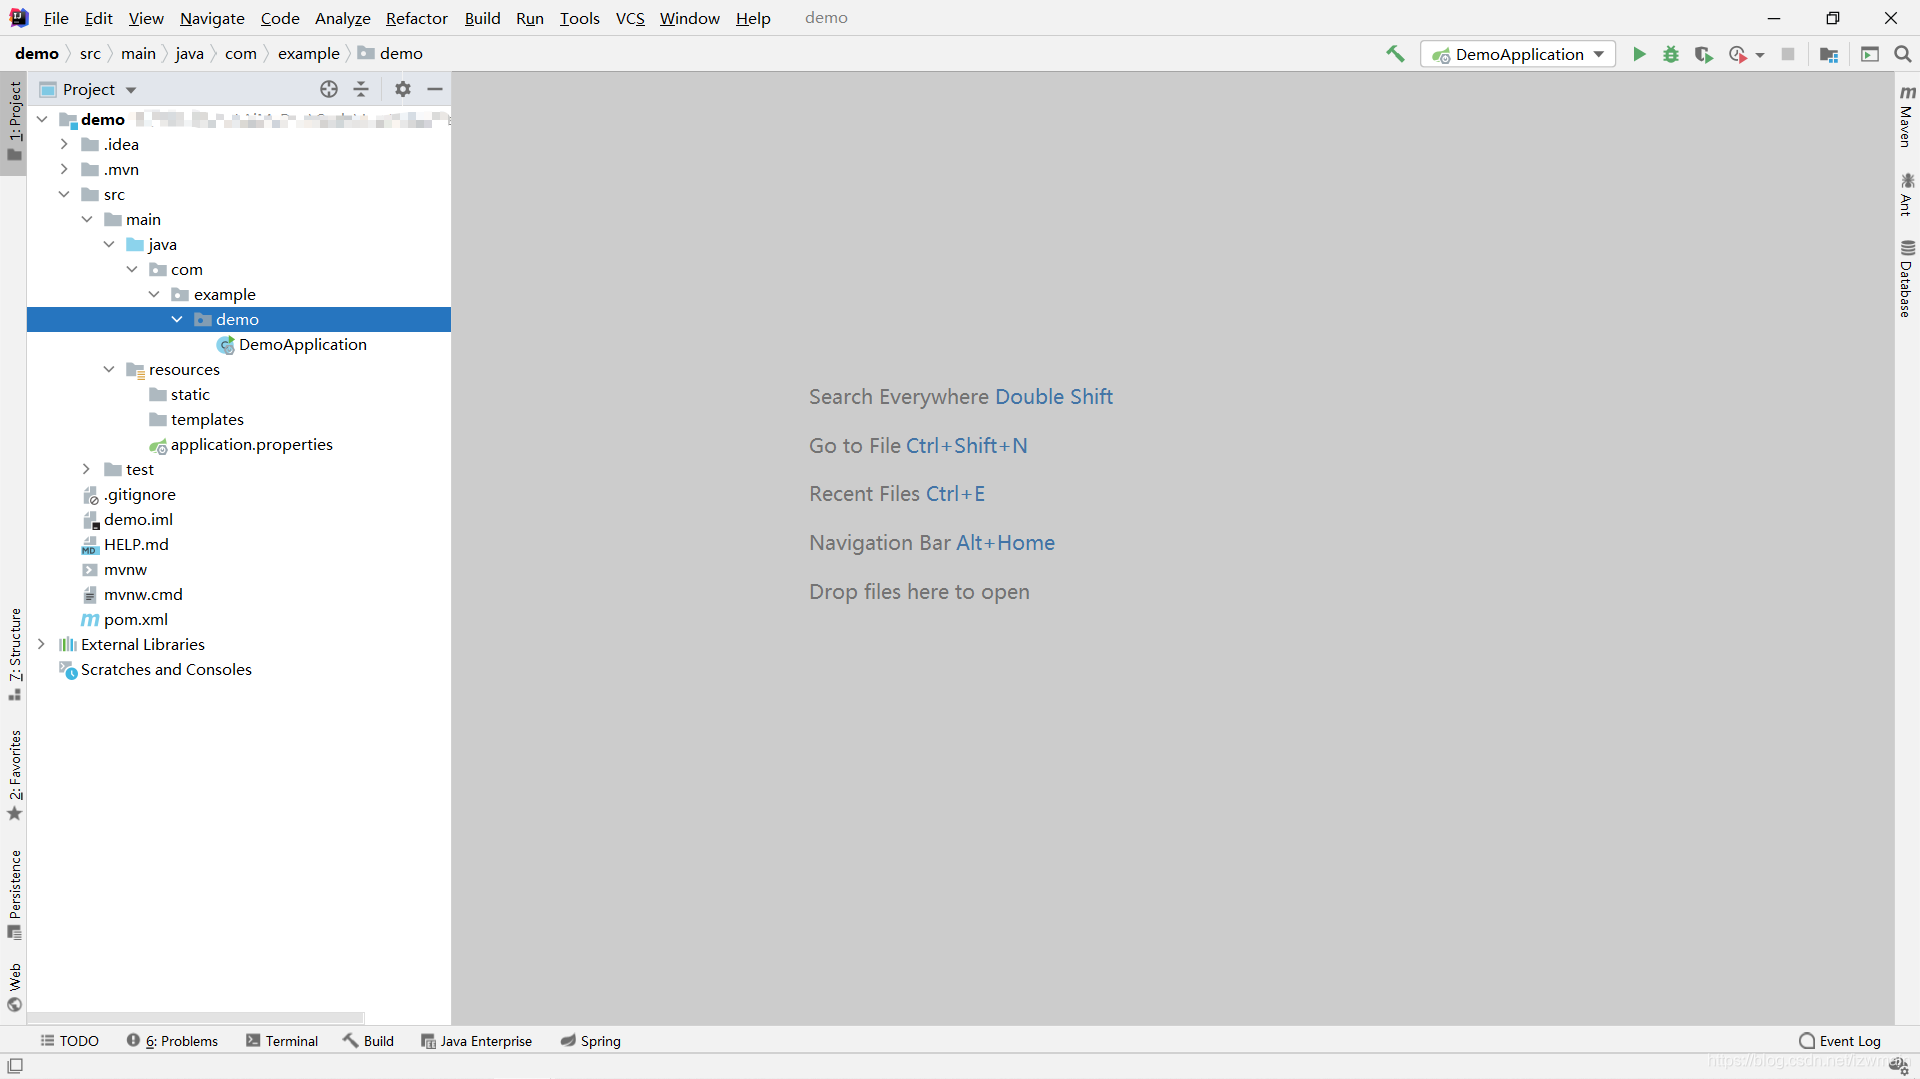Open Project panel settings gear

[403, 89]
